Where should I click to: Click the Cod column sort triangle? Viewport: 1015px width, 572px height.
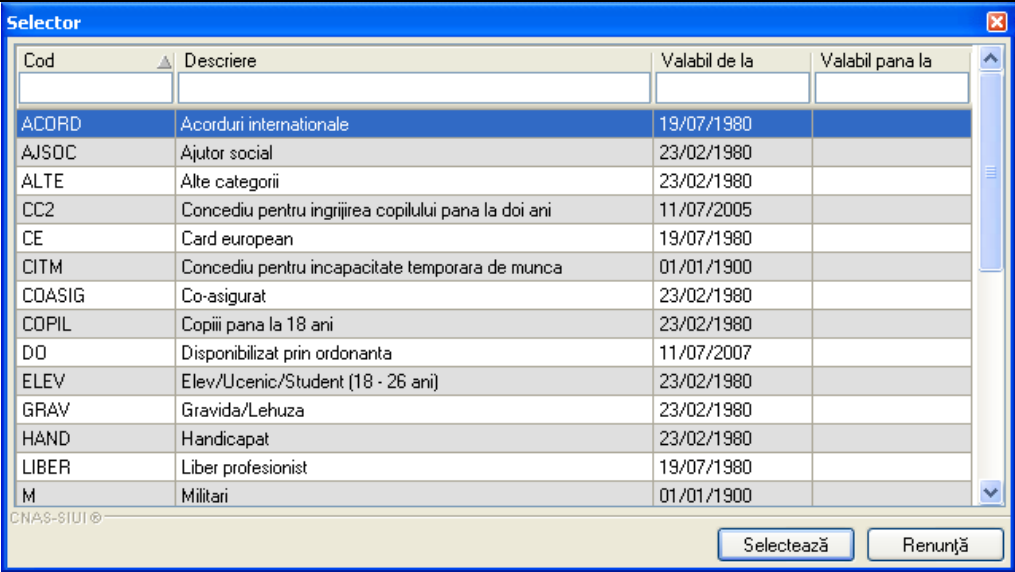point(164,61)
